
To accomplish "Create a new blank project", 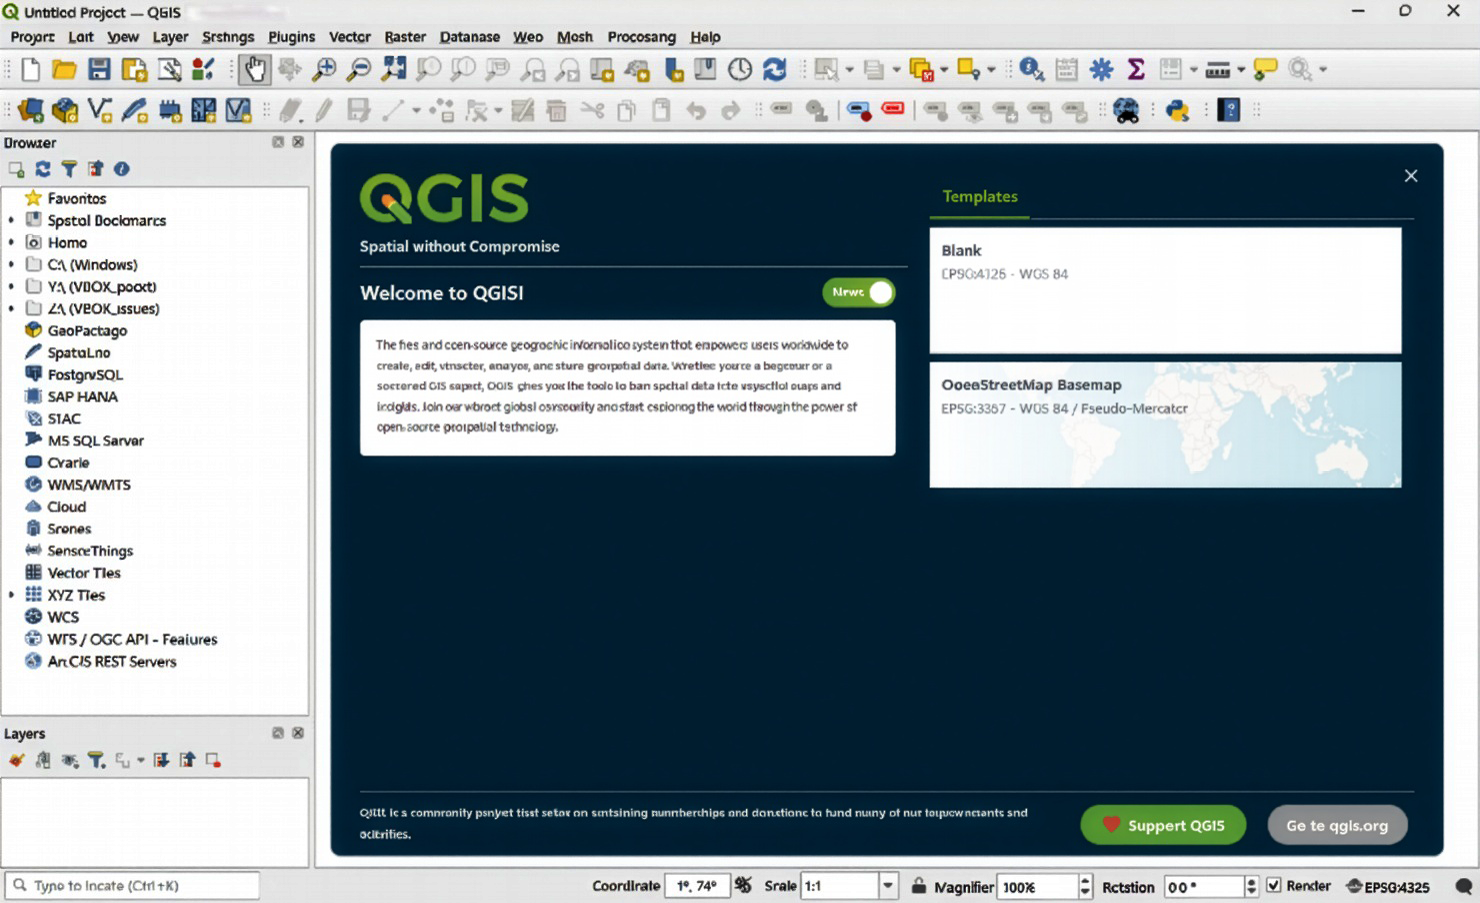I will [x=30, y=69].
